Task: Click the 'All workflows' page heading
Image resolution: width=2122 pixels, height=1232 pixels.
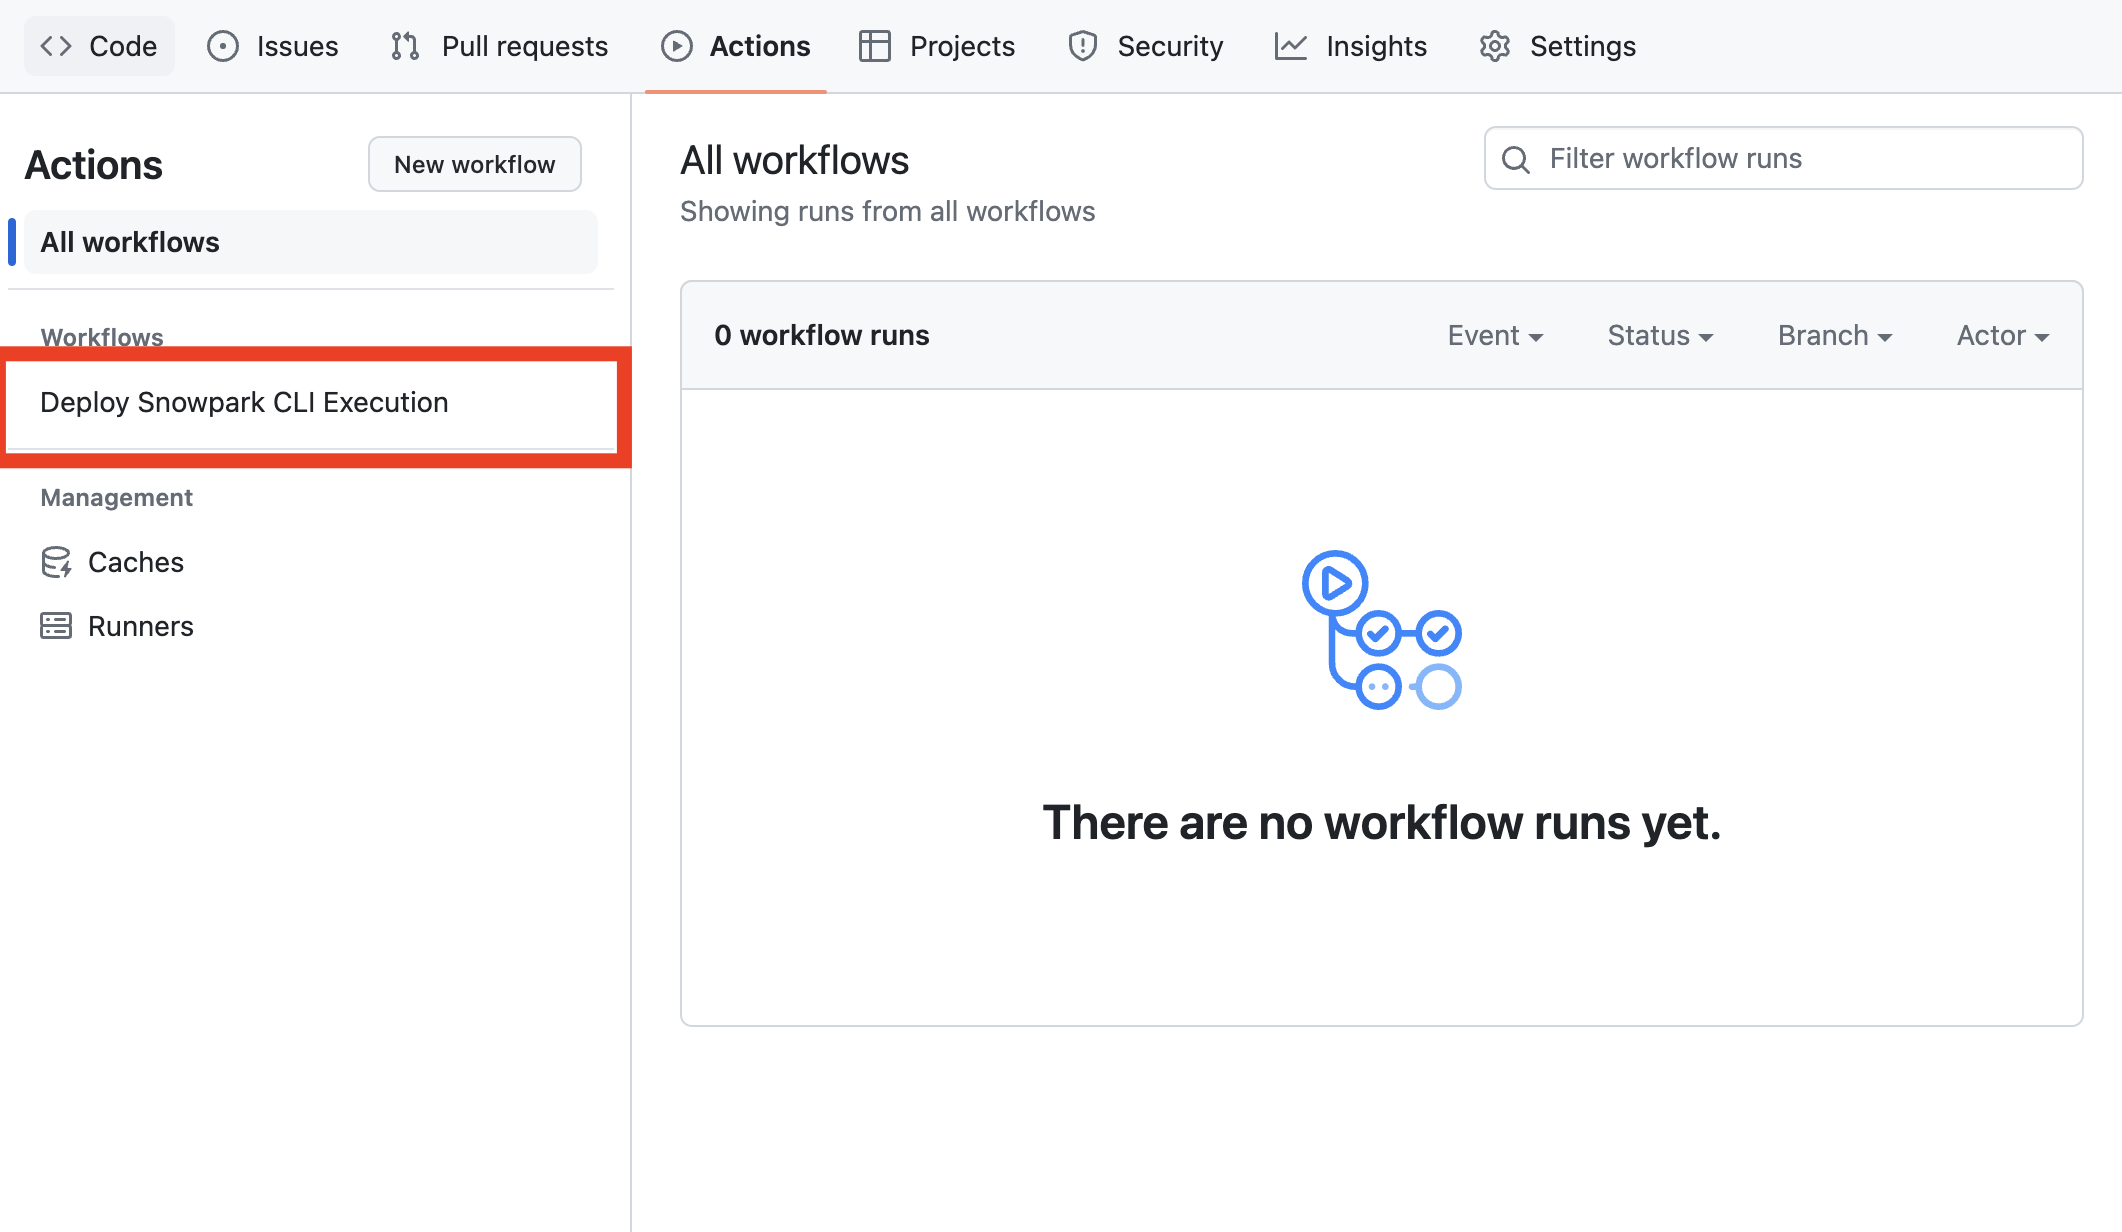Action: (795, 161)
